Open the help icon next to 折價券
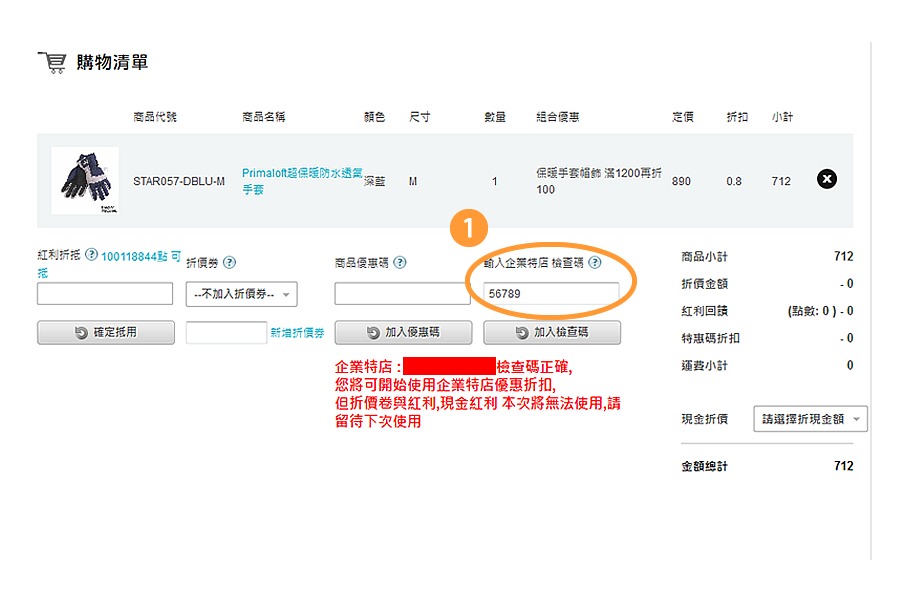900x600 pixels. (x=229, y=262)
